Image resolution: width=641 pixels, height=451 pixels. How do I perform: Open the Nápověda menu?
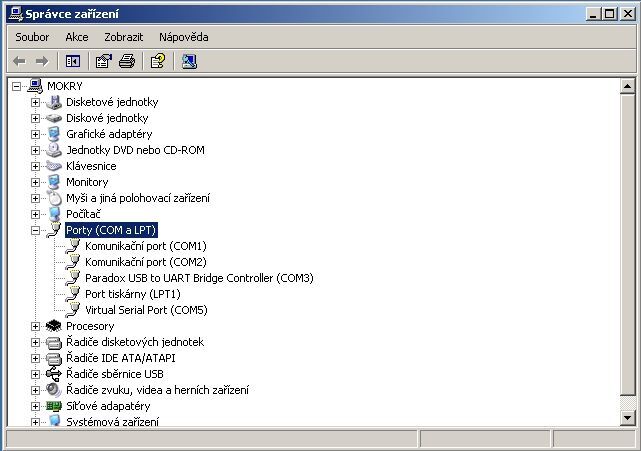click(183, 37)
